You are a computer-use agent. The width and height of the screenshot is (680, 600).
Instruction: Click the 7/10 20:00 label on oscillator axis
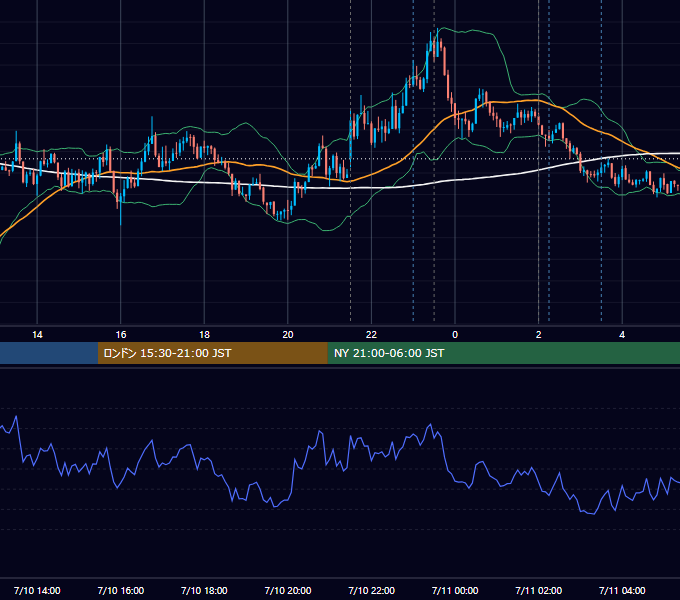(288, 590)
